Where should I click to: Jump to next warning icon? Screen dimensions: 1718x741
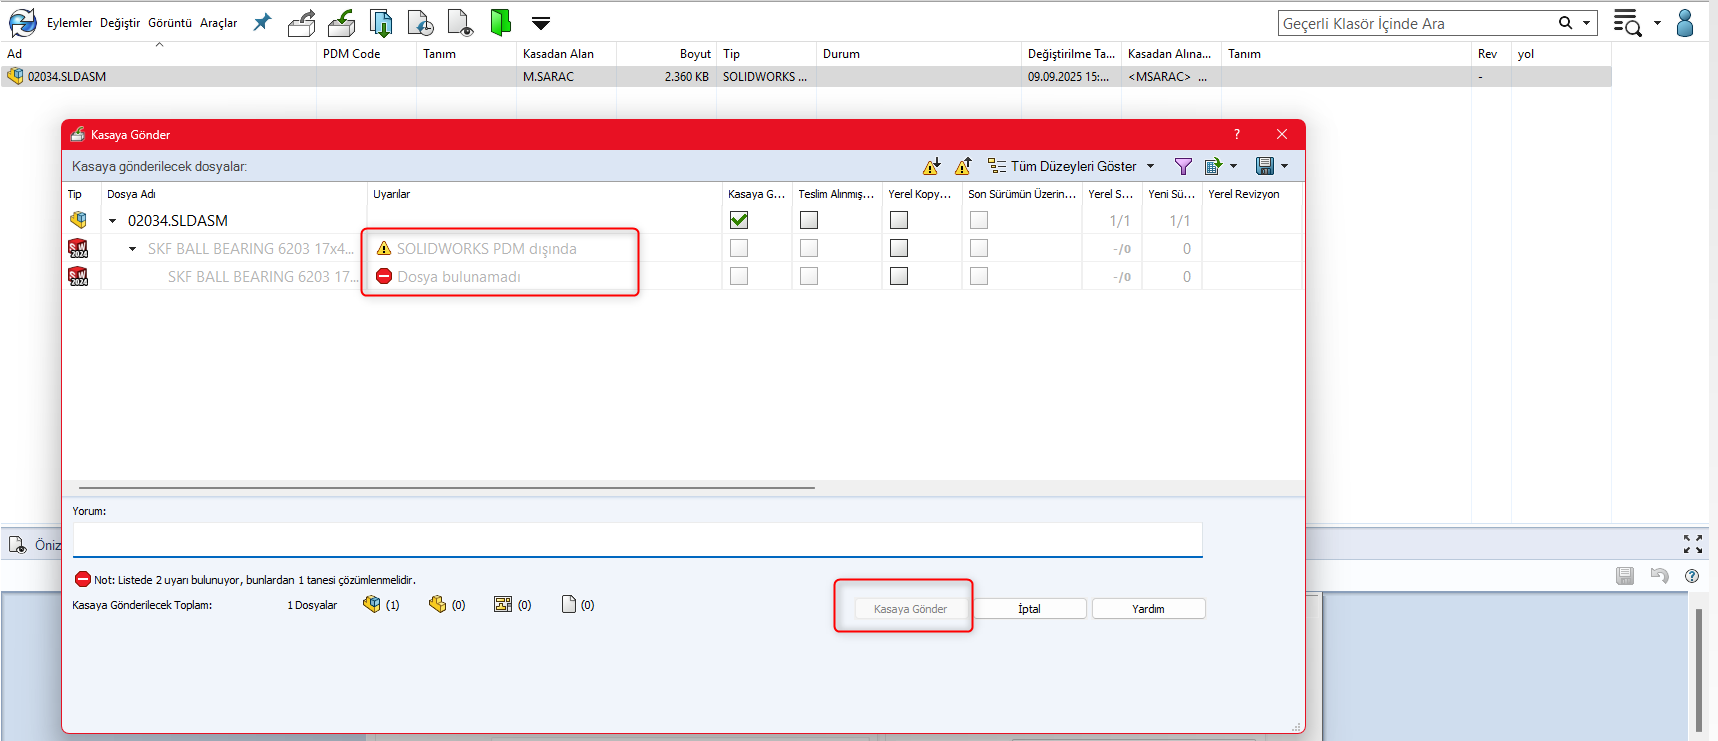point(932,166)
